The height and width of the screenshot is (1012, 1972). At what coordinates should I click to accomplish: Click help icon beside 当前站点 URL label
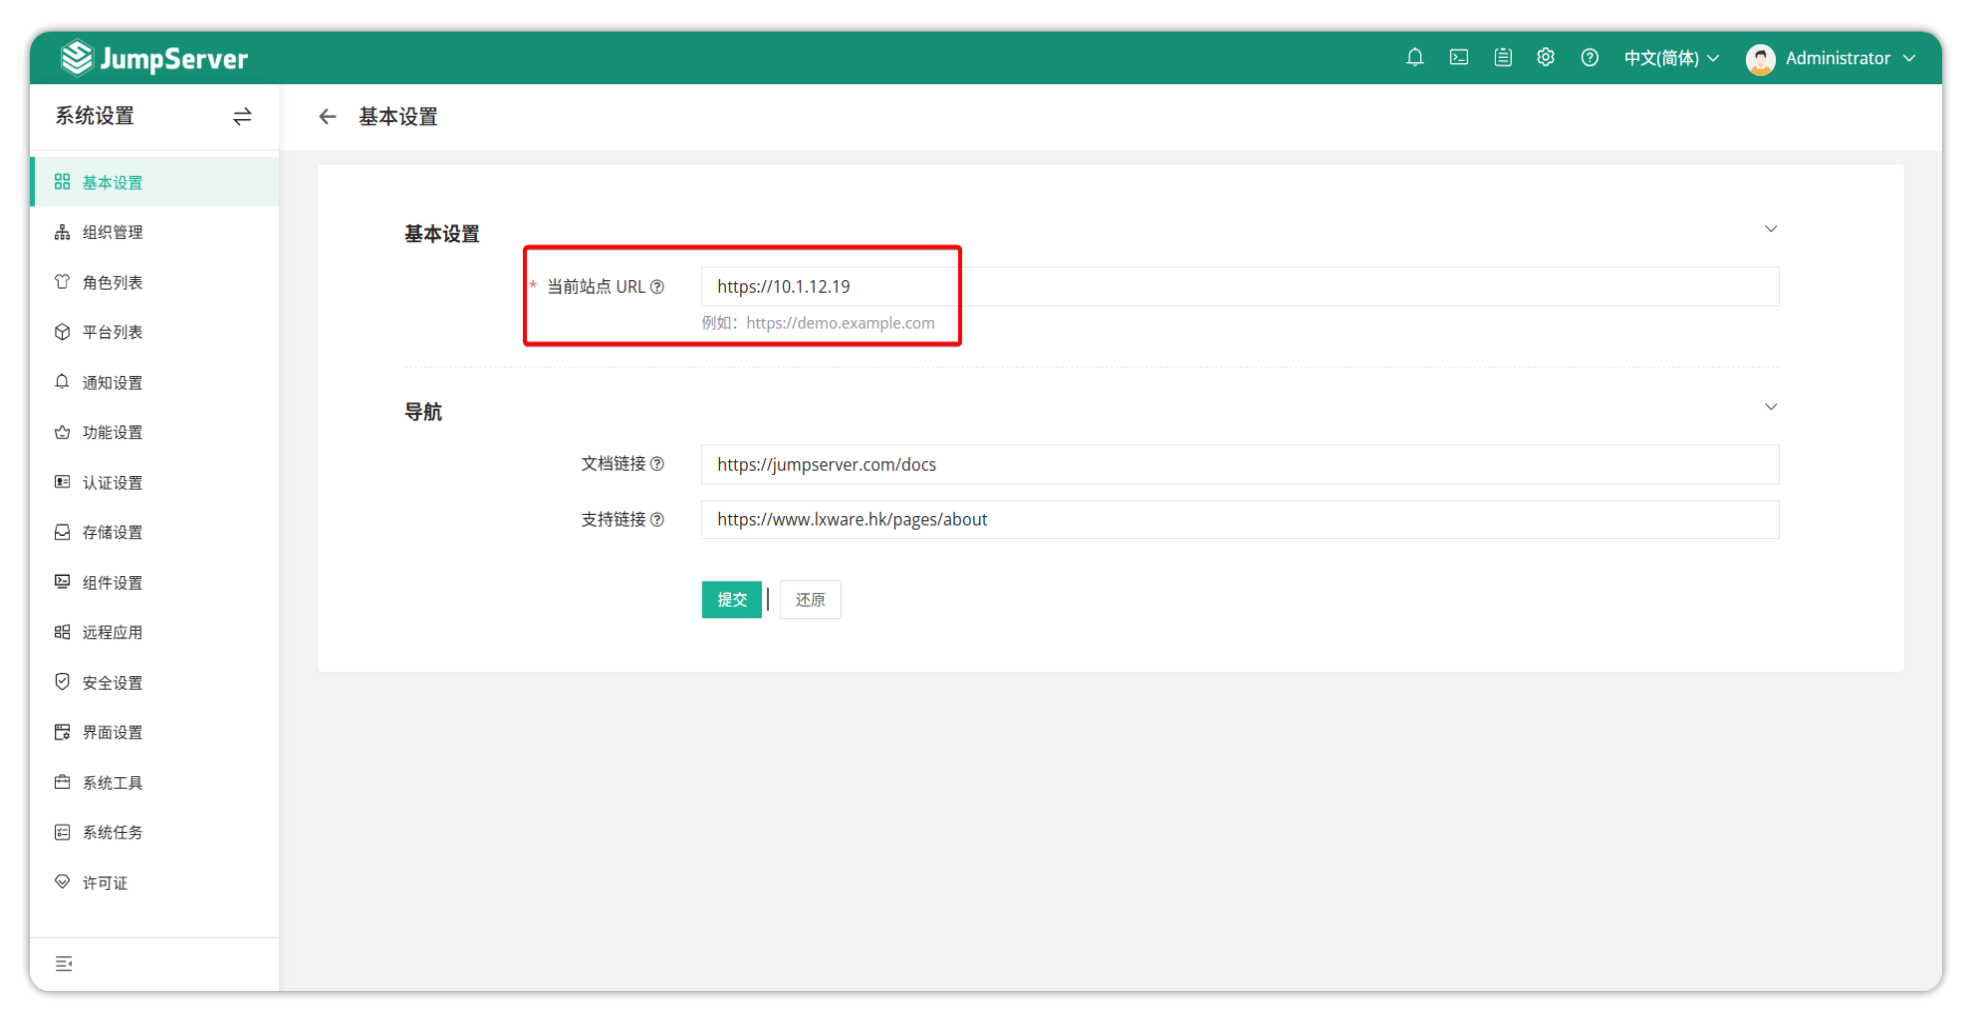pyautogui.click(x=657, y=287)
